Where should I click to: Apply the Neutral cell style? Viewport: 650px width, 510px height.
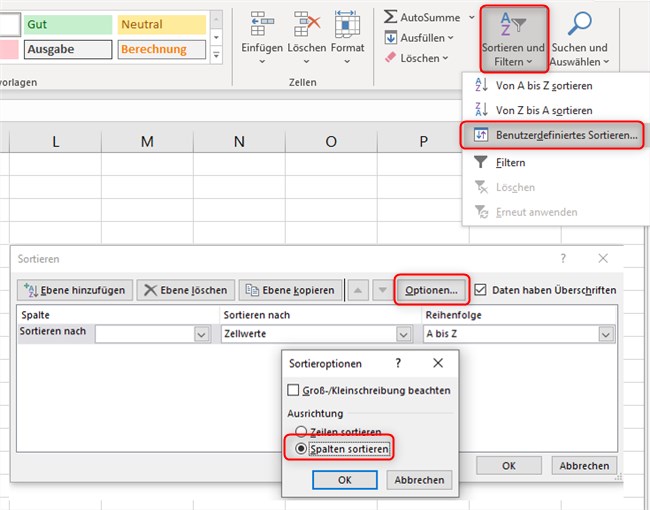(x=162, y=24)
